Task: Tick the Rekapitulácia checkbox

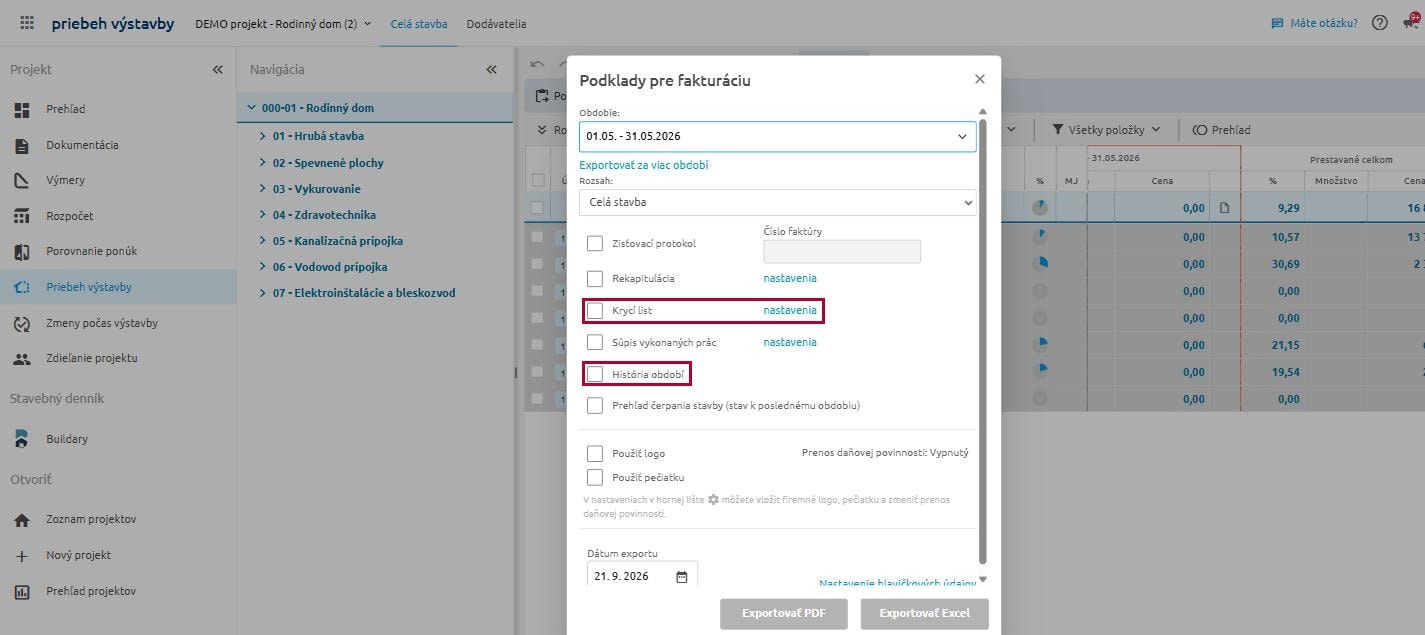Action: click(x=595, y=278)
